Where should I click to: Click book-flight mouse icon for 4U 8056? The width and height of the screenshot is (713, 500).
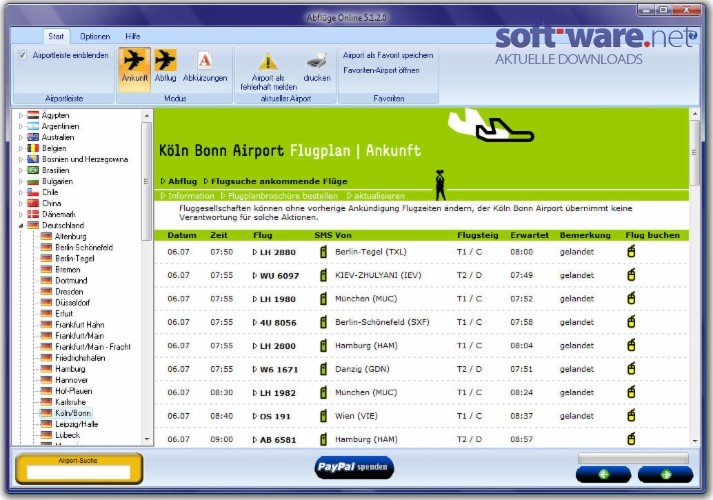click(x=631, y=321)
